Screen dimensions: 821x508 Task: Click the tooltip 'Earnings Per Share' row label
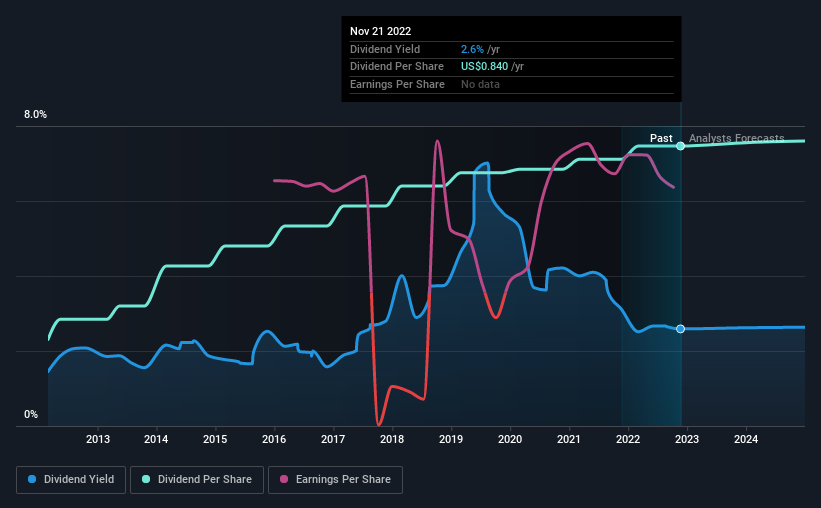pos(397,84)
